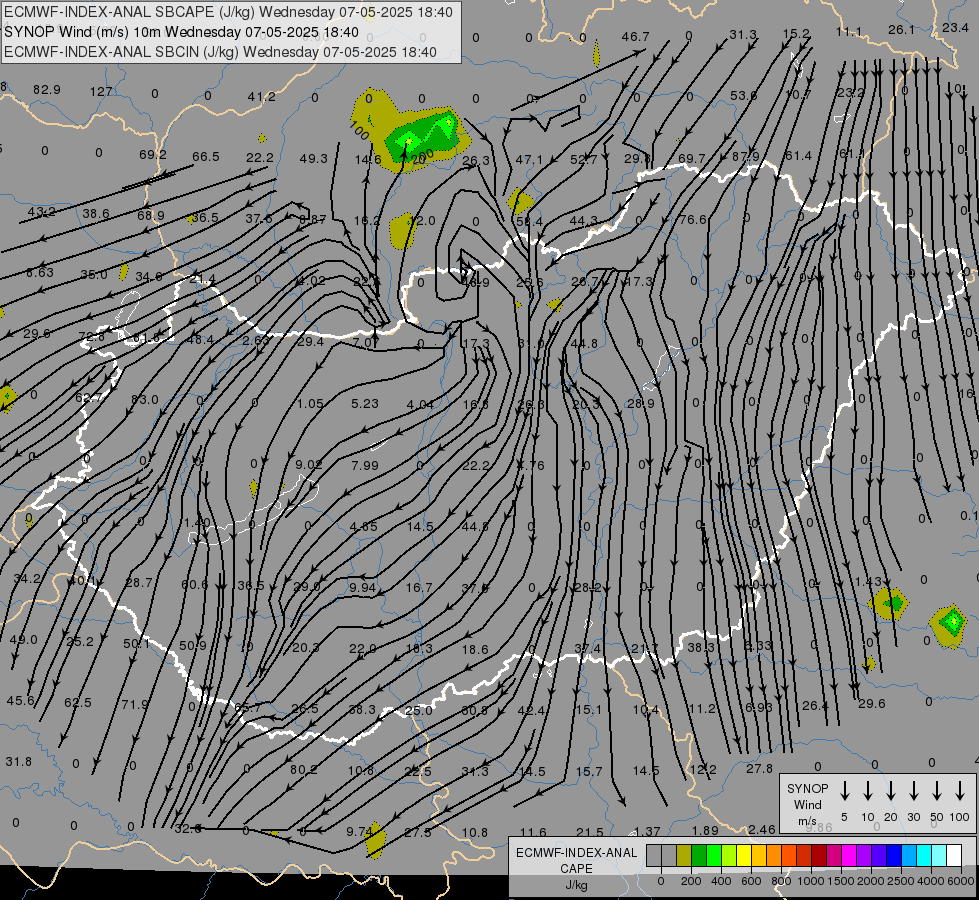The width and height of the screenshot is (979, 900).
Task: Click the 30 m/s wind arrow in legend
Action: point(913,791)
